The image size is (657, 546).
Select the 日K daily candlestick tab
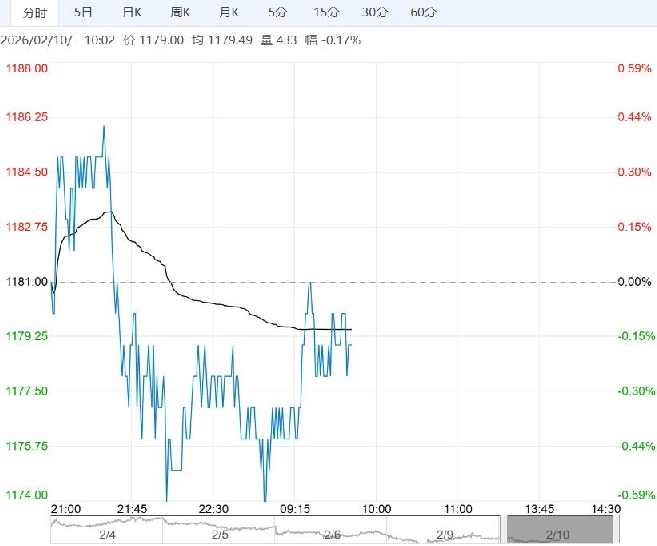click(131, 12)
